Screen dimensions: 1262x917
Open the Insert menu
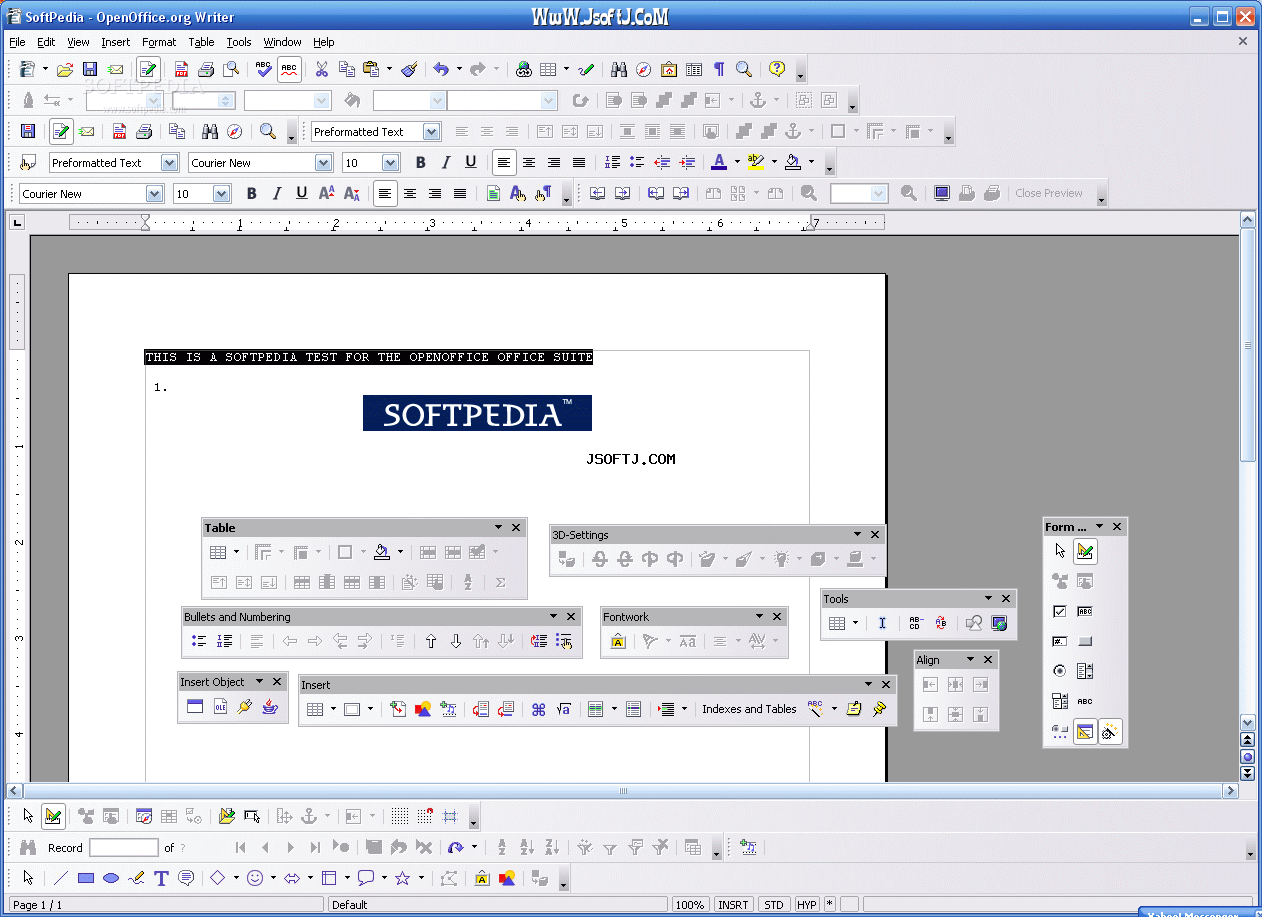(x=116, y=42)
